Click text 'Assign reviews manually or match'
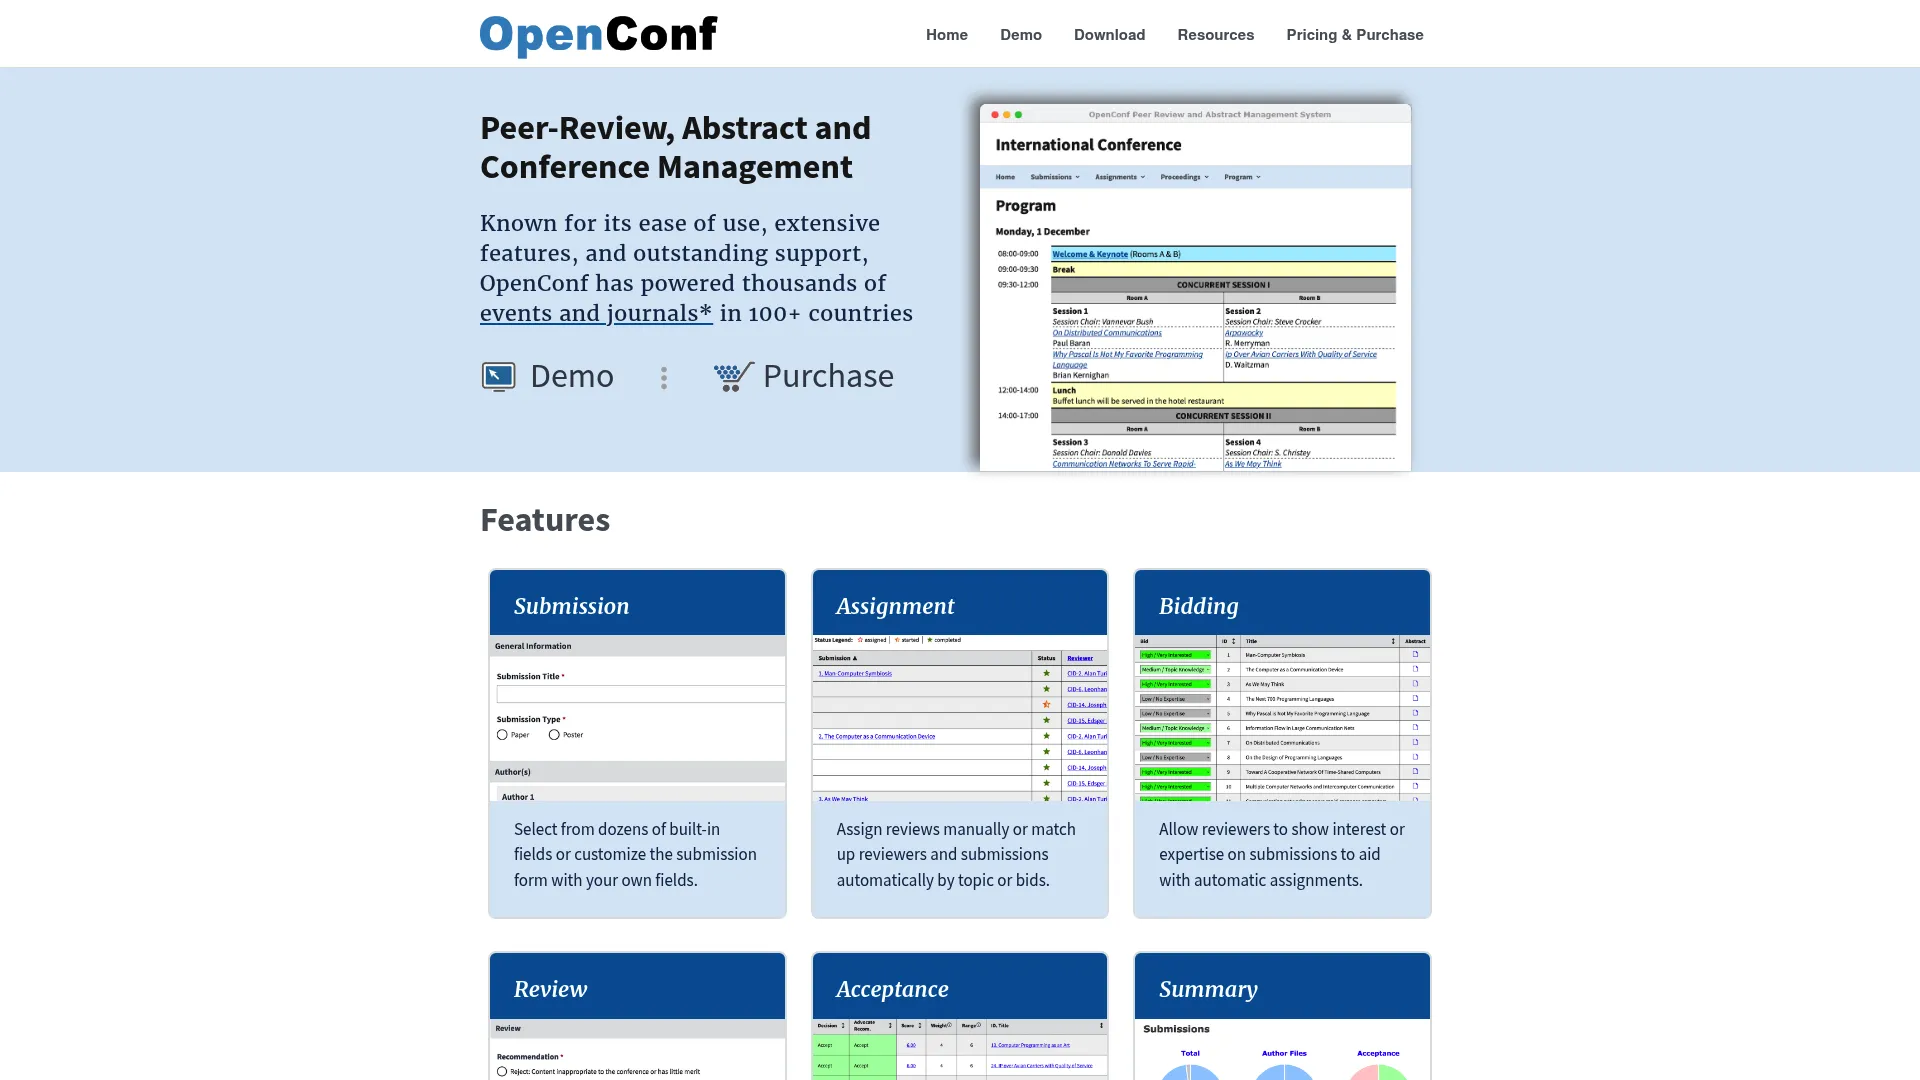 click(956, 829)
